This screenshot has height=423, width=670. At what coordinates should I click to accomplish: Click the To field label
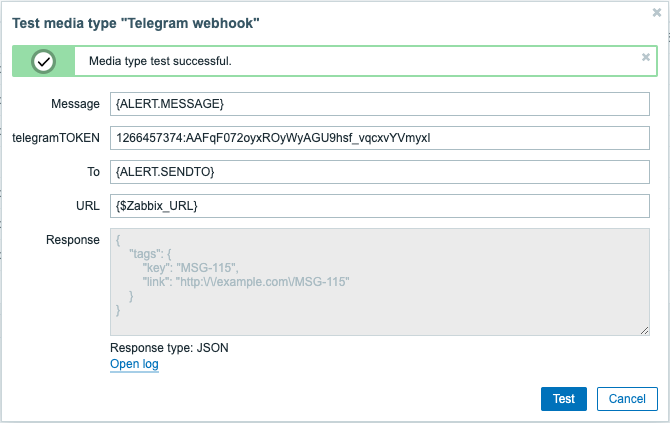tap(94, 172)
